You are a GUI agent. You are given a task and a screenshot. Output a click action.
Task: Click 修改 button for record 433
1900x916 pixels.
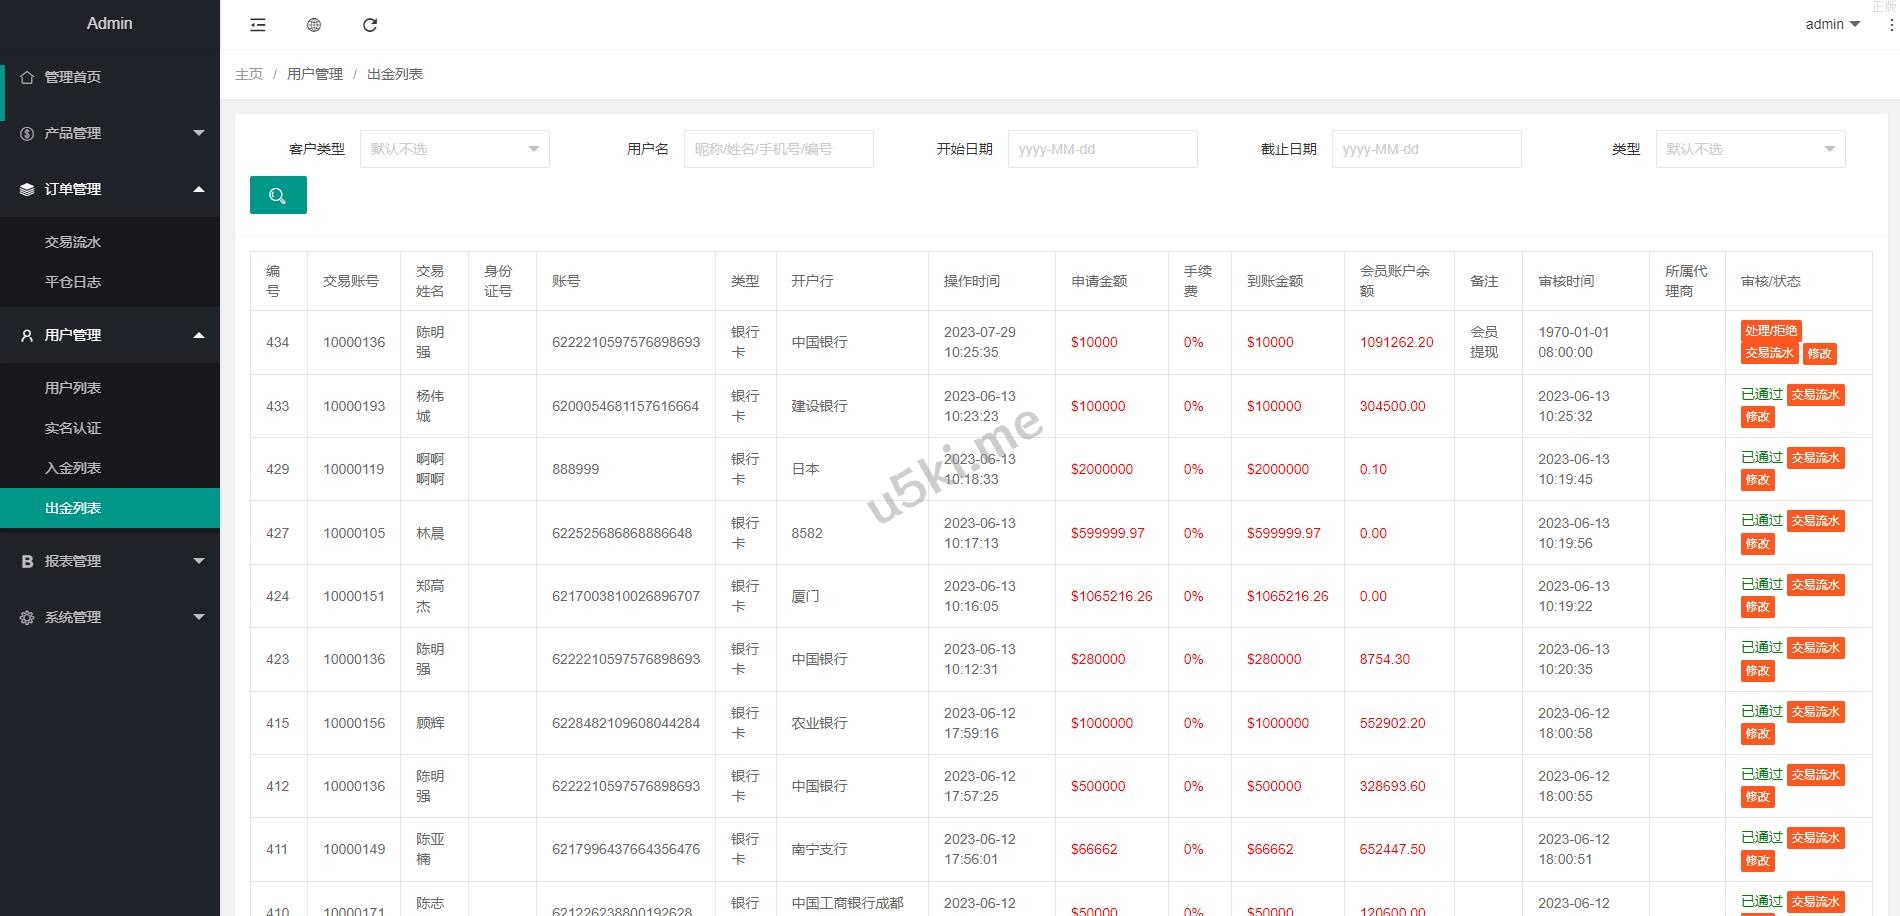click(1757, 417)
